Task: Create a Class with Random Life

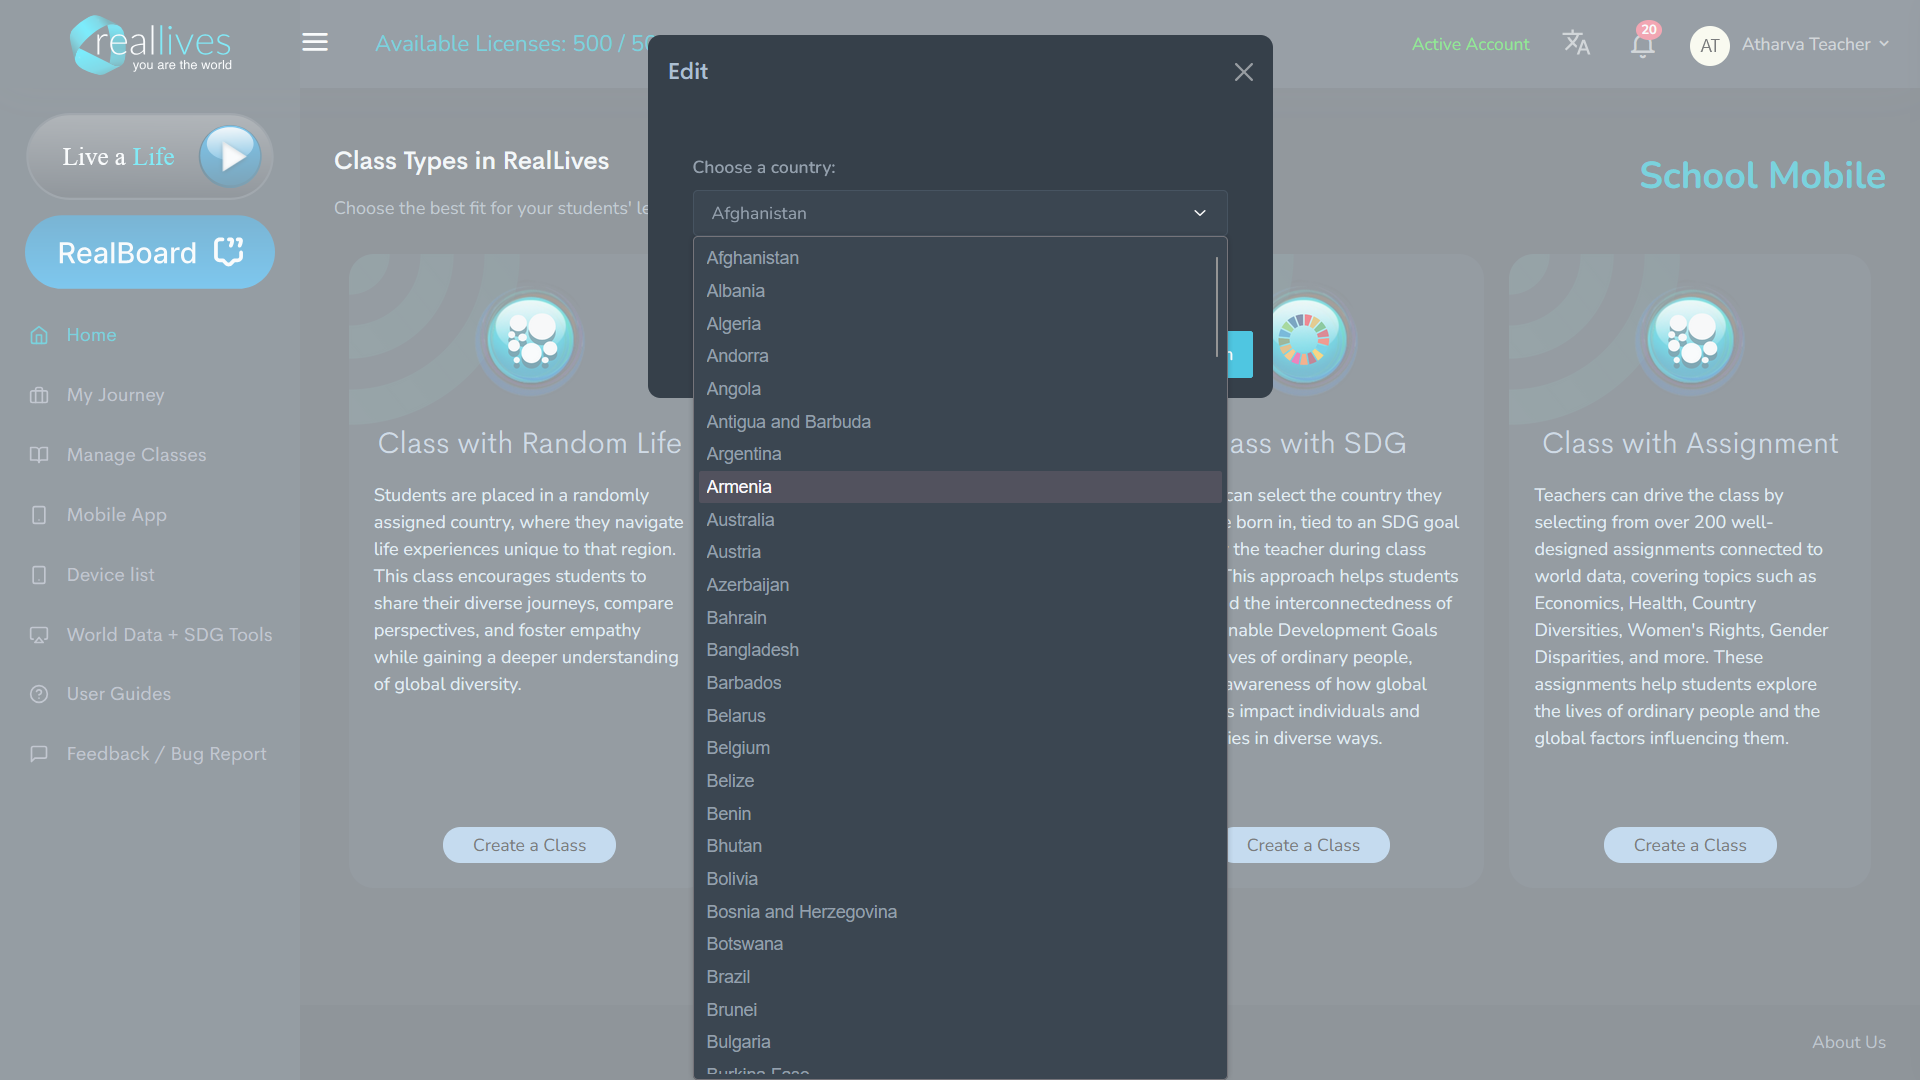Action: [x=529, y=845]
